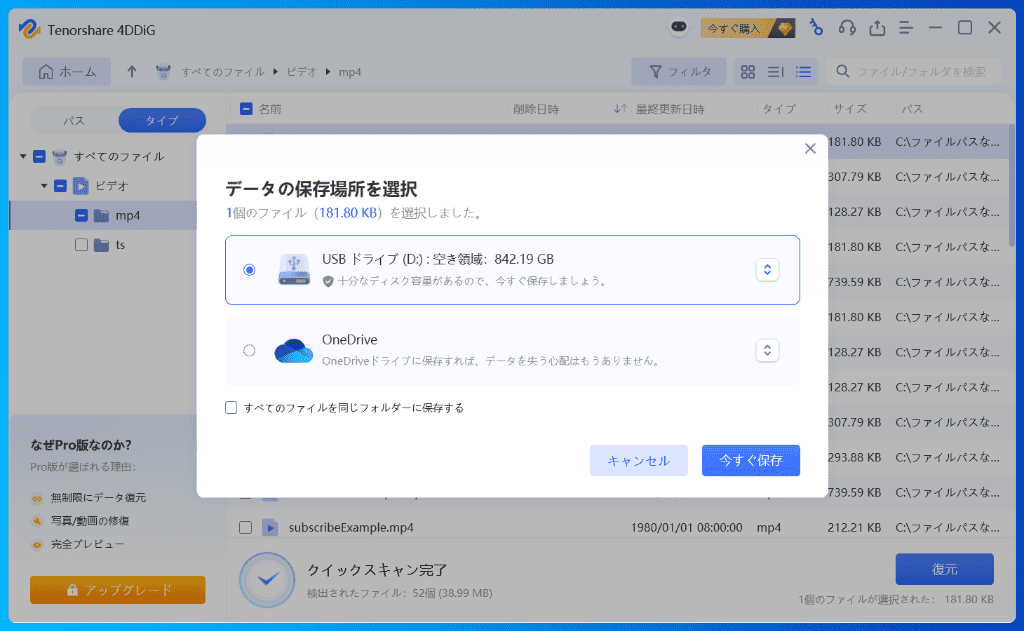This screenshot has height=631, width=1024.
Task: Click the 1980/01/01 08:00:00 date cell
Action: (686, 527)
